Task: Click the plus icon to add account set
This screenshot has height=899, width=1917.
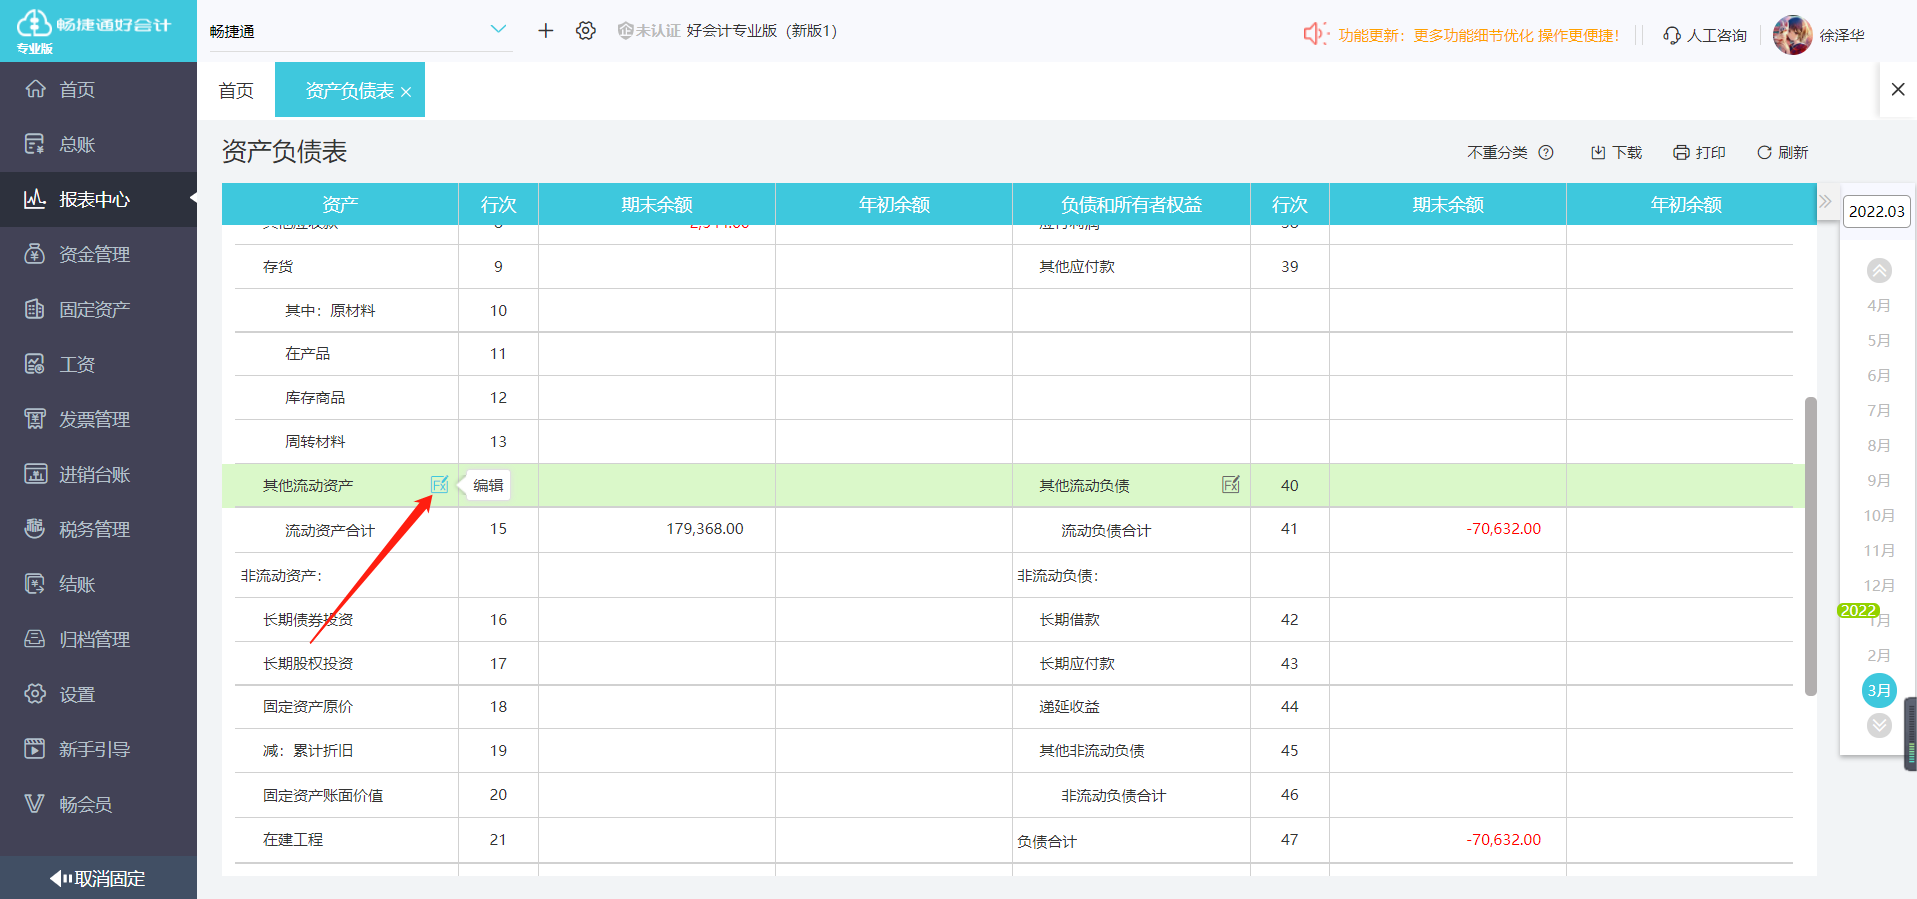Action: pos(545,31)
